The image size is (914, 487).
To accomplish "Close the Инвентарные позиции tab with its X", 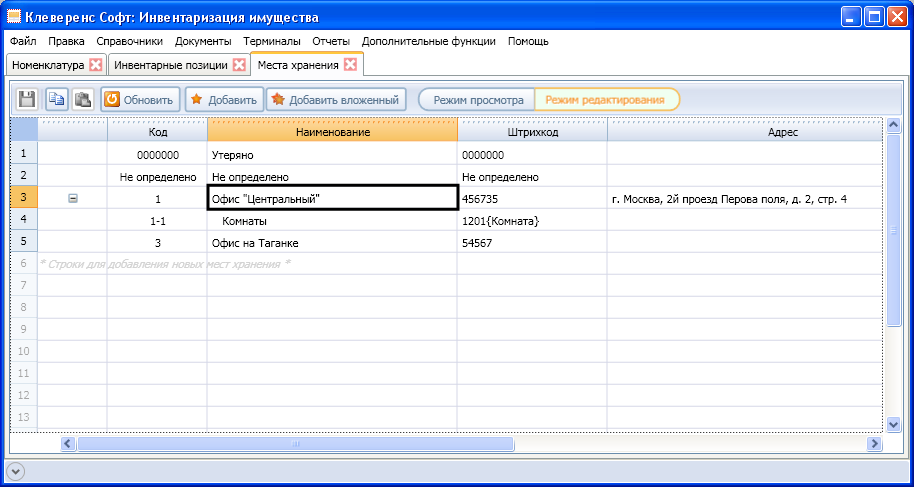I will click(239, 65).
